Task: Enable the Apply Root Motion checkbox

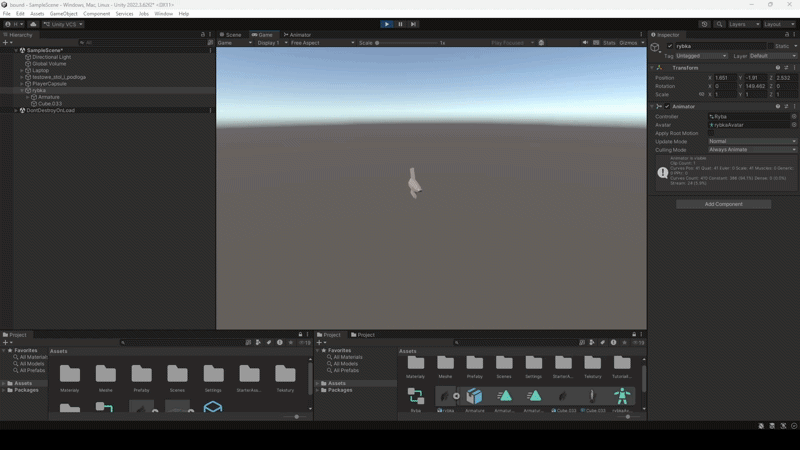Action: (711, 133)
